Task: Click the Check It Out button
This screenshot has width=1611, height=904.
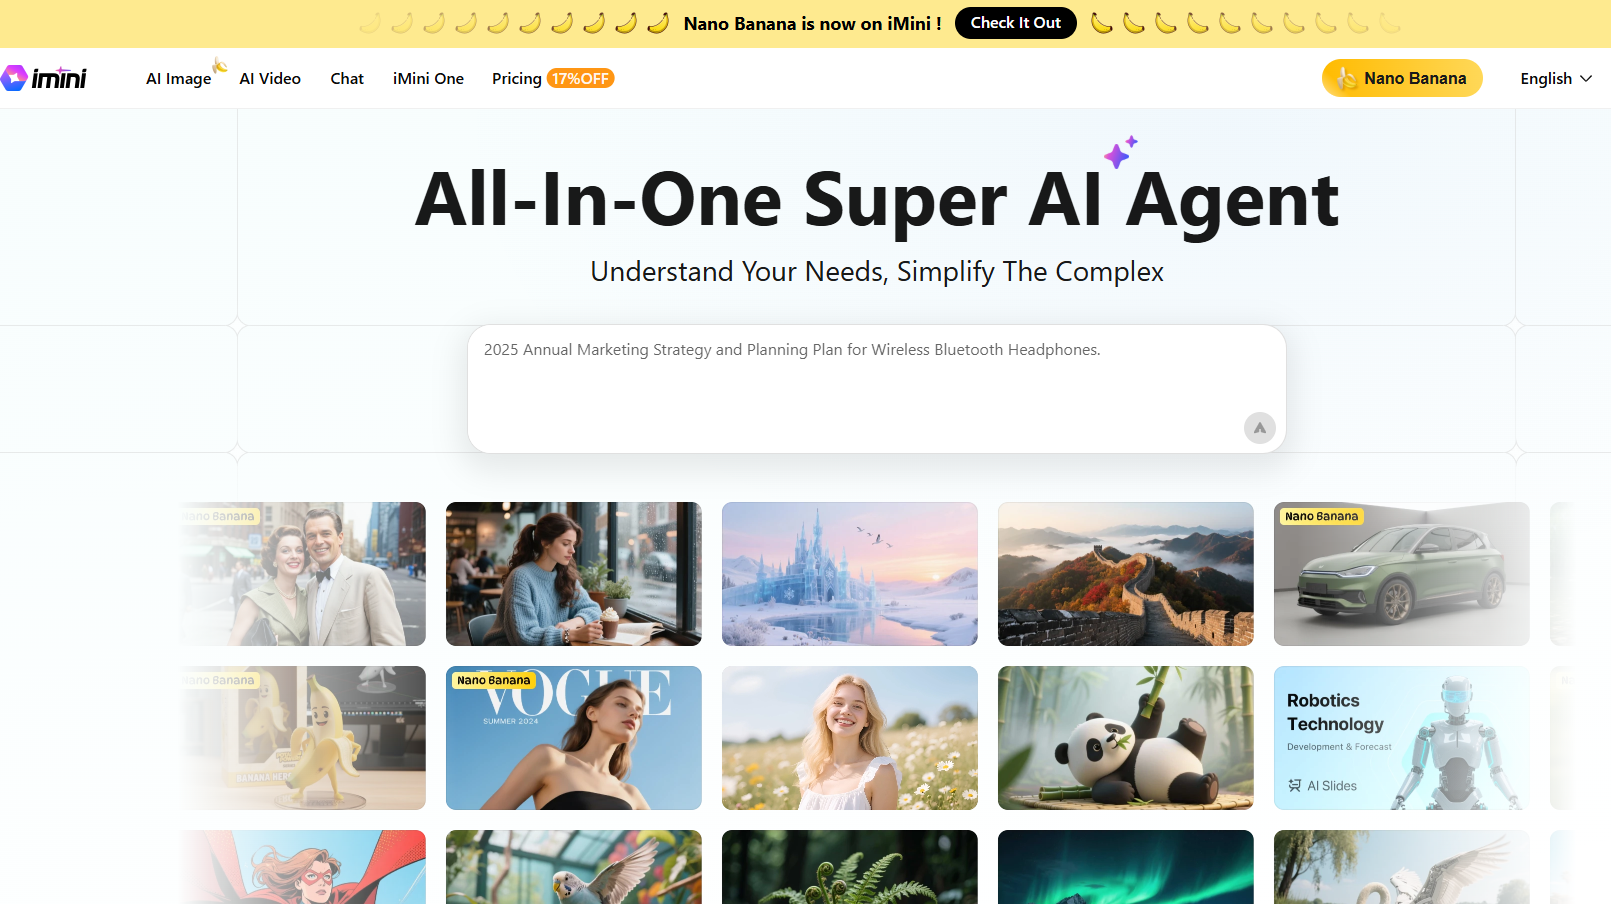Action: point(1016,23)
